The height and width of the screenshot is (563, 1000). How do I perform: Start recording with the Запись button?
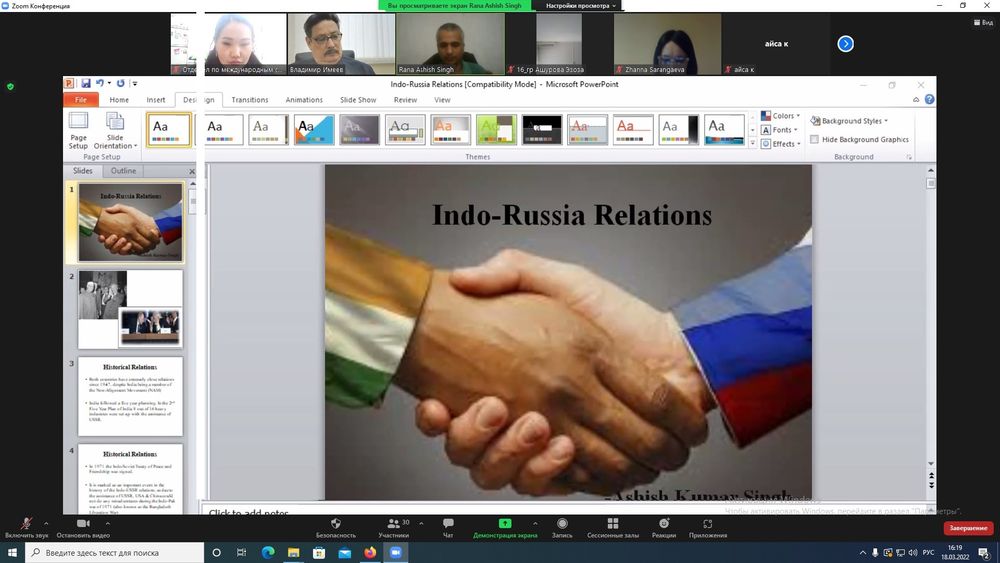point(562,527)
